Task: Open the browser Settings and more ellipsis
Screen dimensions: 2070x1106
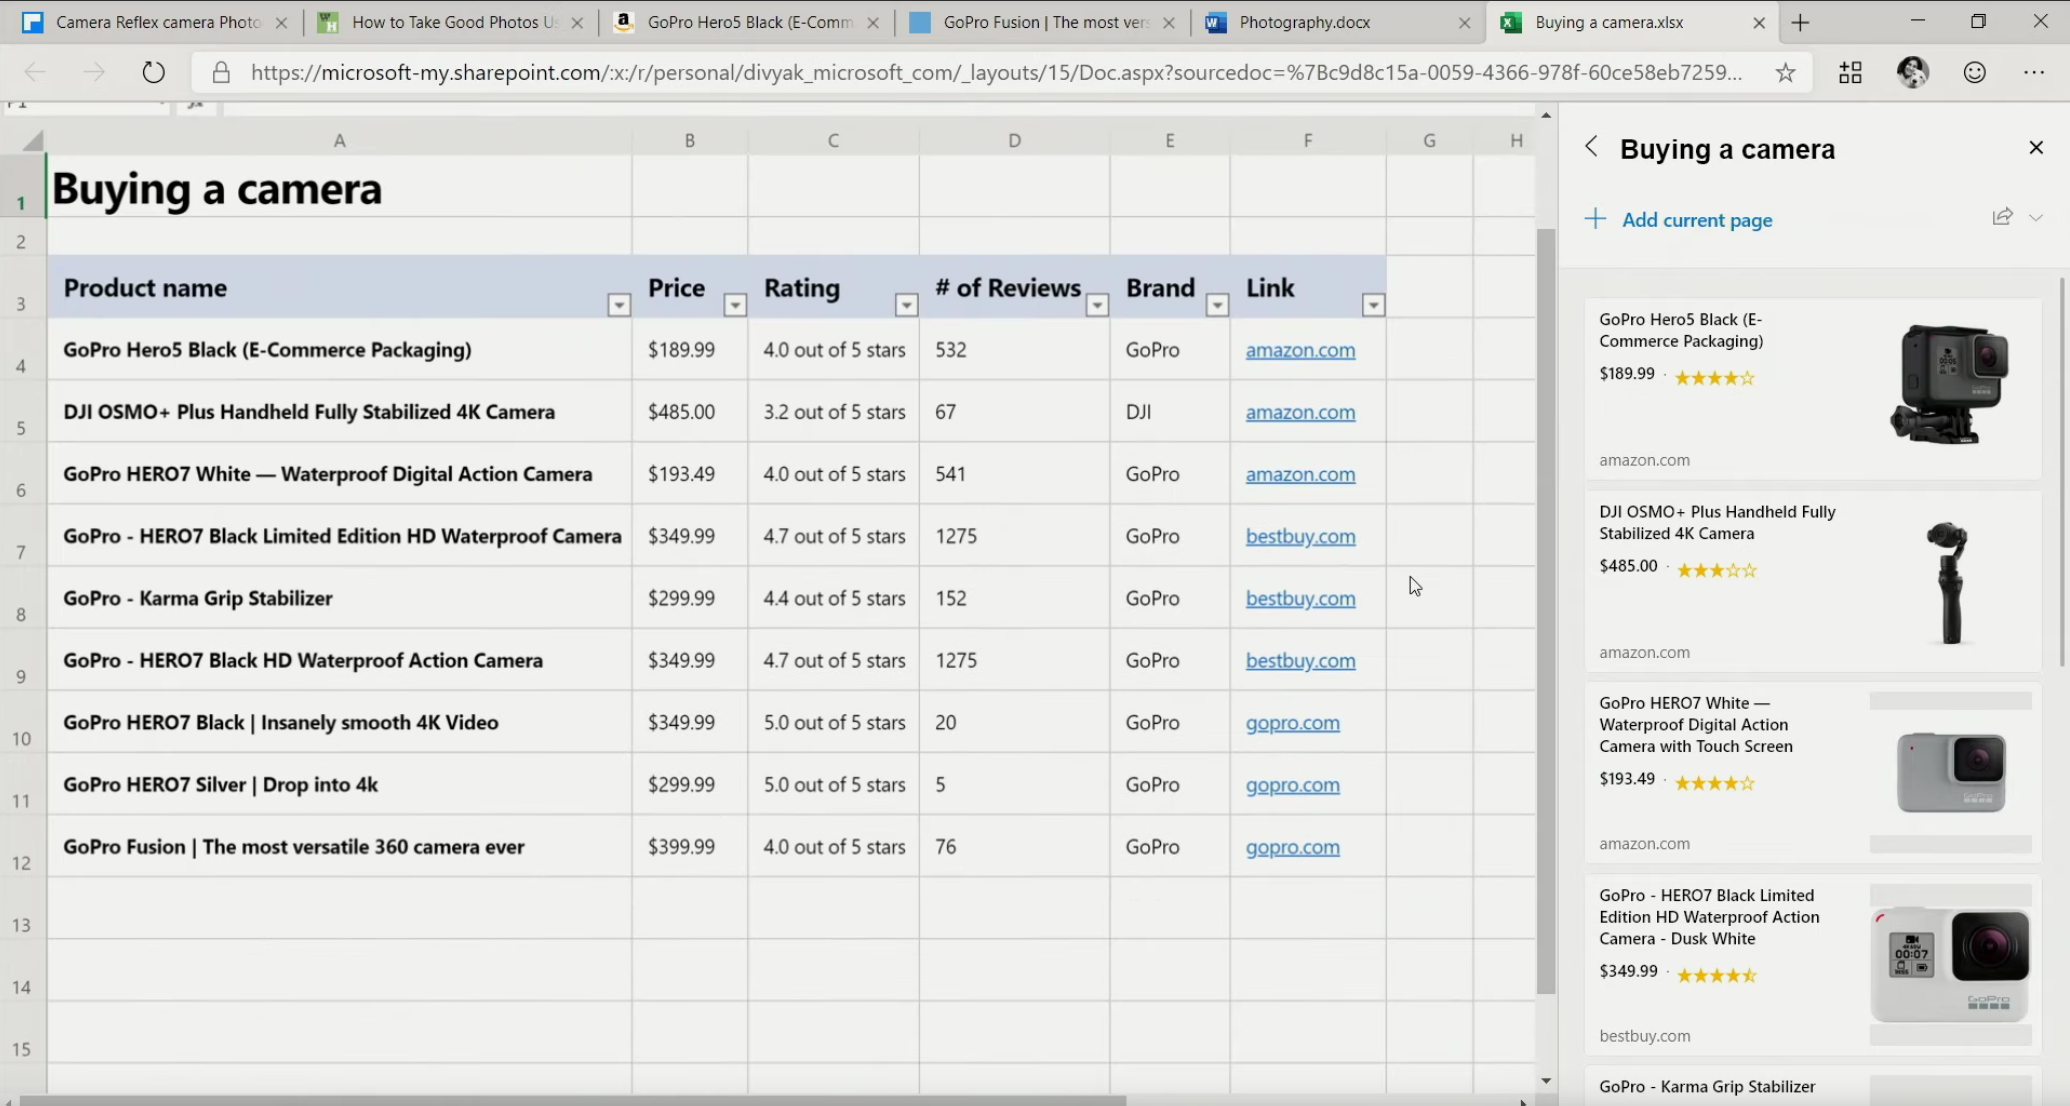Action: (2034, 72)
